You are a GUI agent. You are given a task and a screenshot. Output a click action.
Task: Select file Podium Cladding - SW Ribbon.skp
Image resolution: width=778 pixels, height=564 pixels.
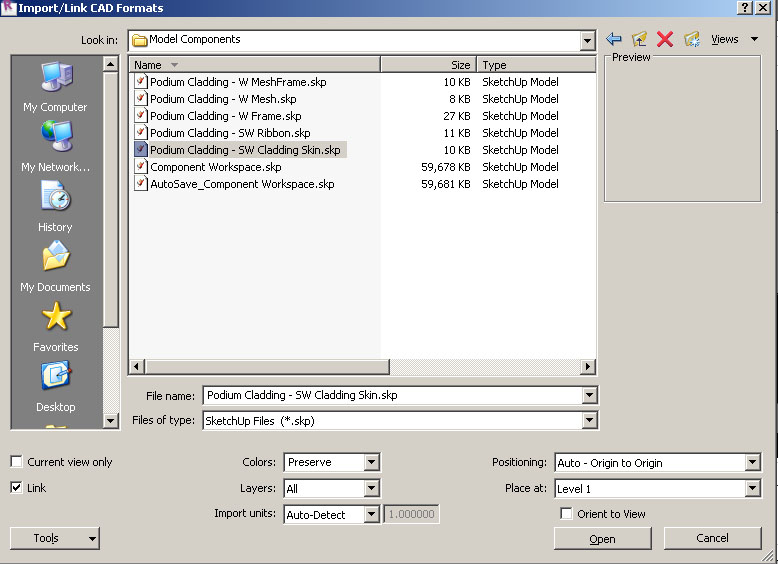click(230, 132)
